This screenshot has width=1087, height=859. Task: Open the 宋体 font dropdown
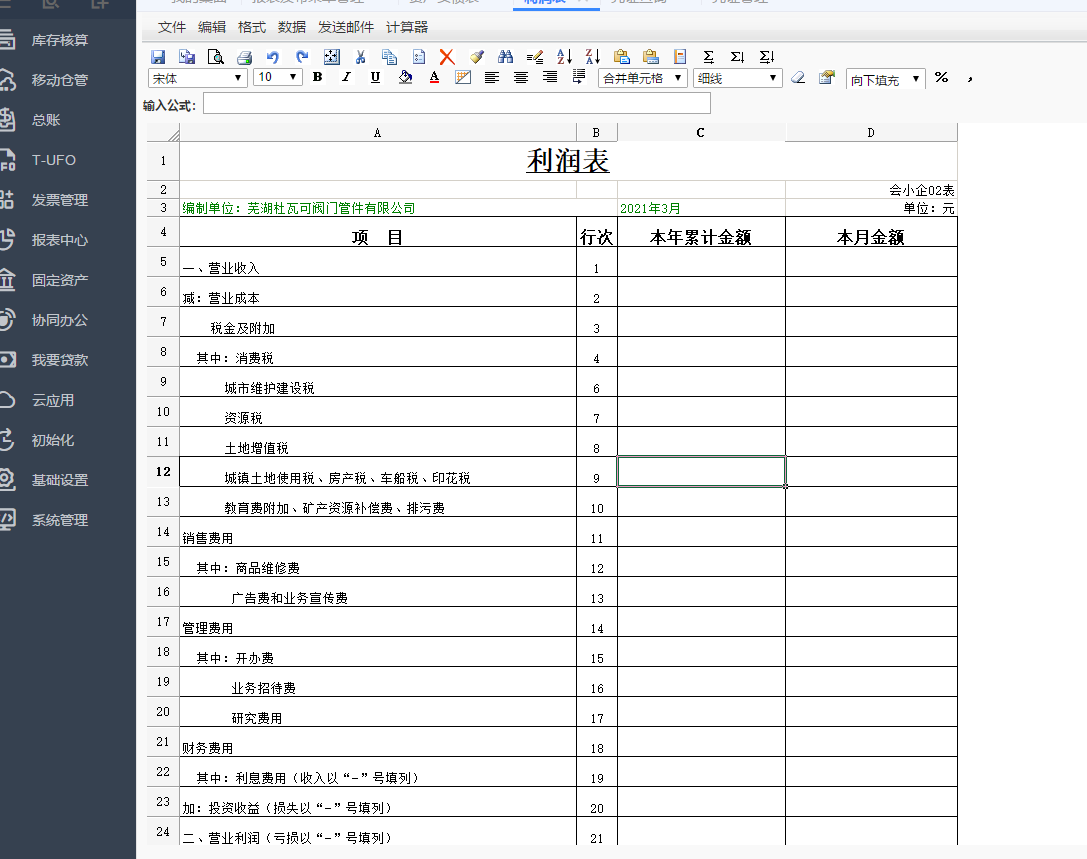(198, 78)
